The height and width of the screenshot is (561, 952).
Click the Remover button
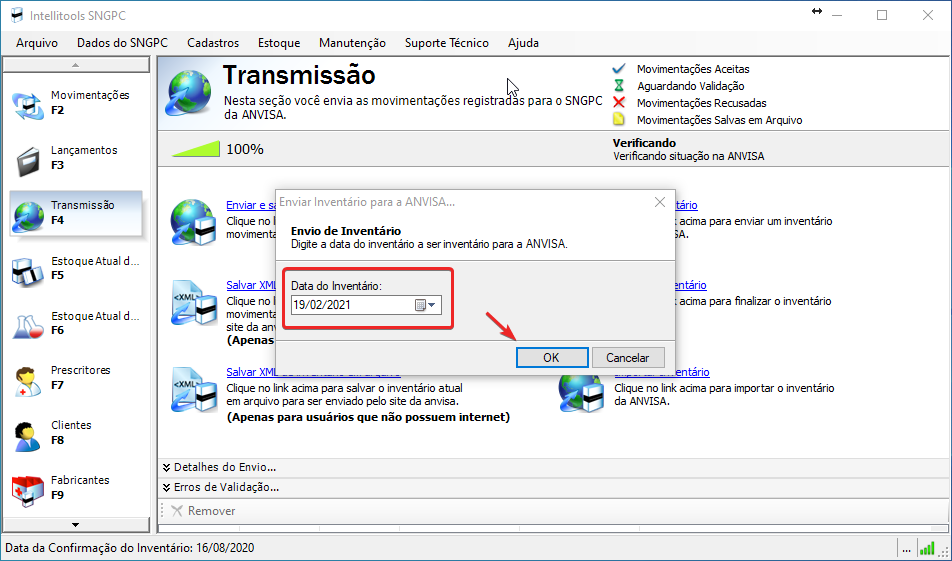coord(203,511)
